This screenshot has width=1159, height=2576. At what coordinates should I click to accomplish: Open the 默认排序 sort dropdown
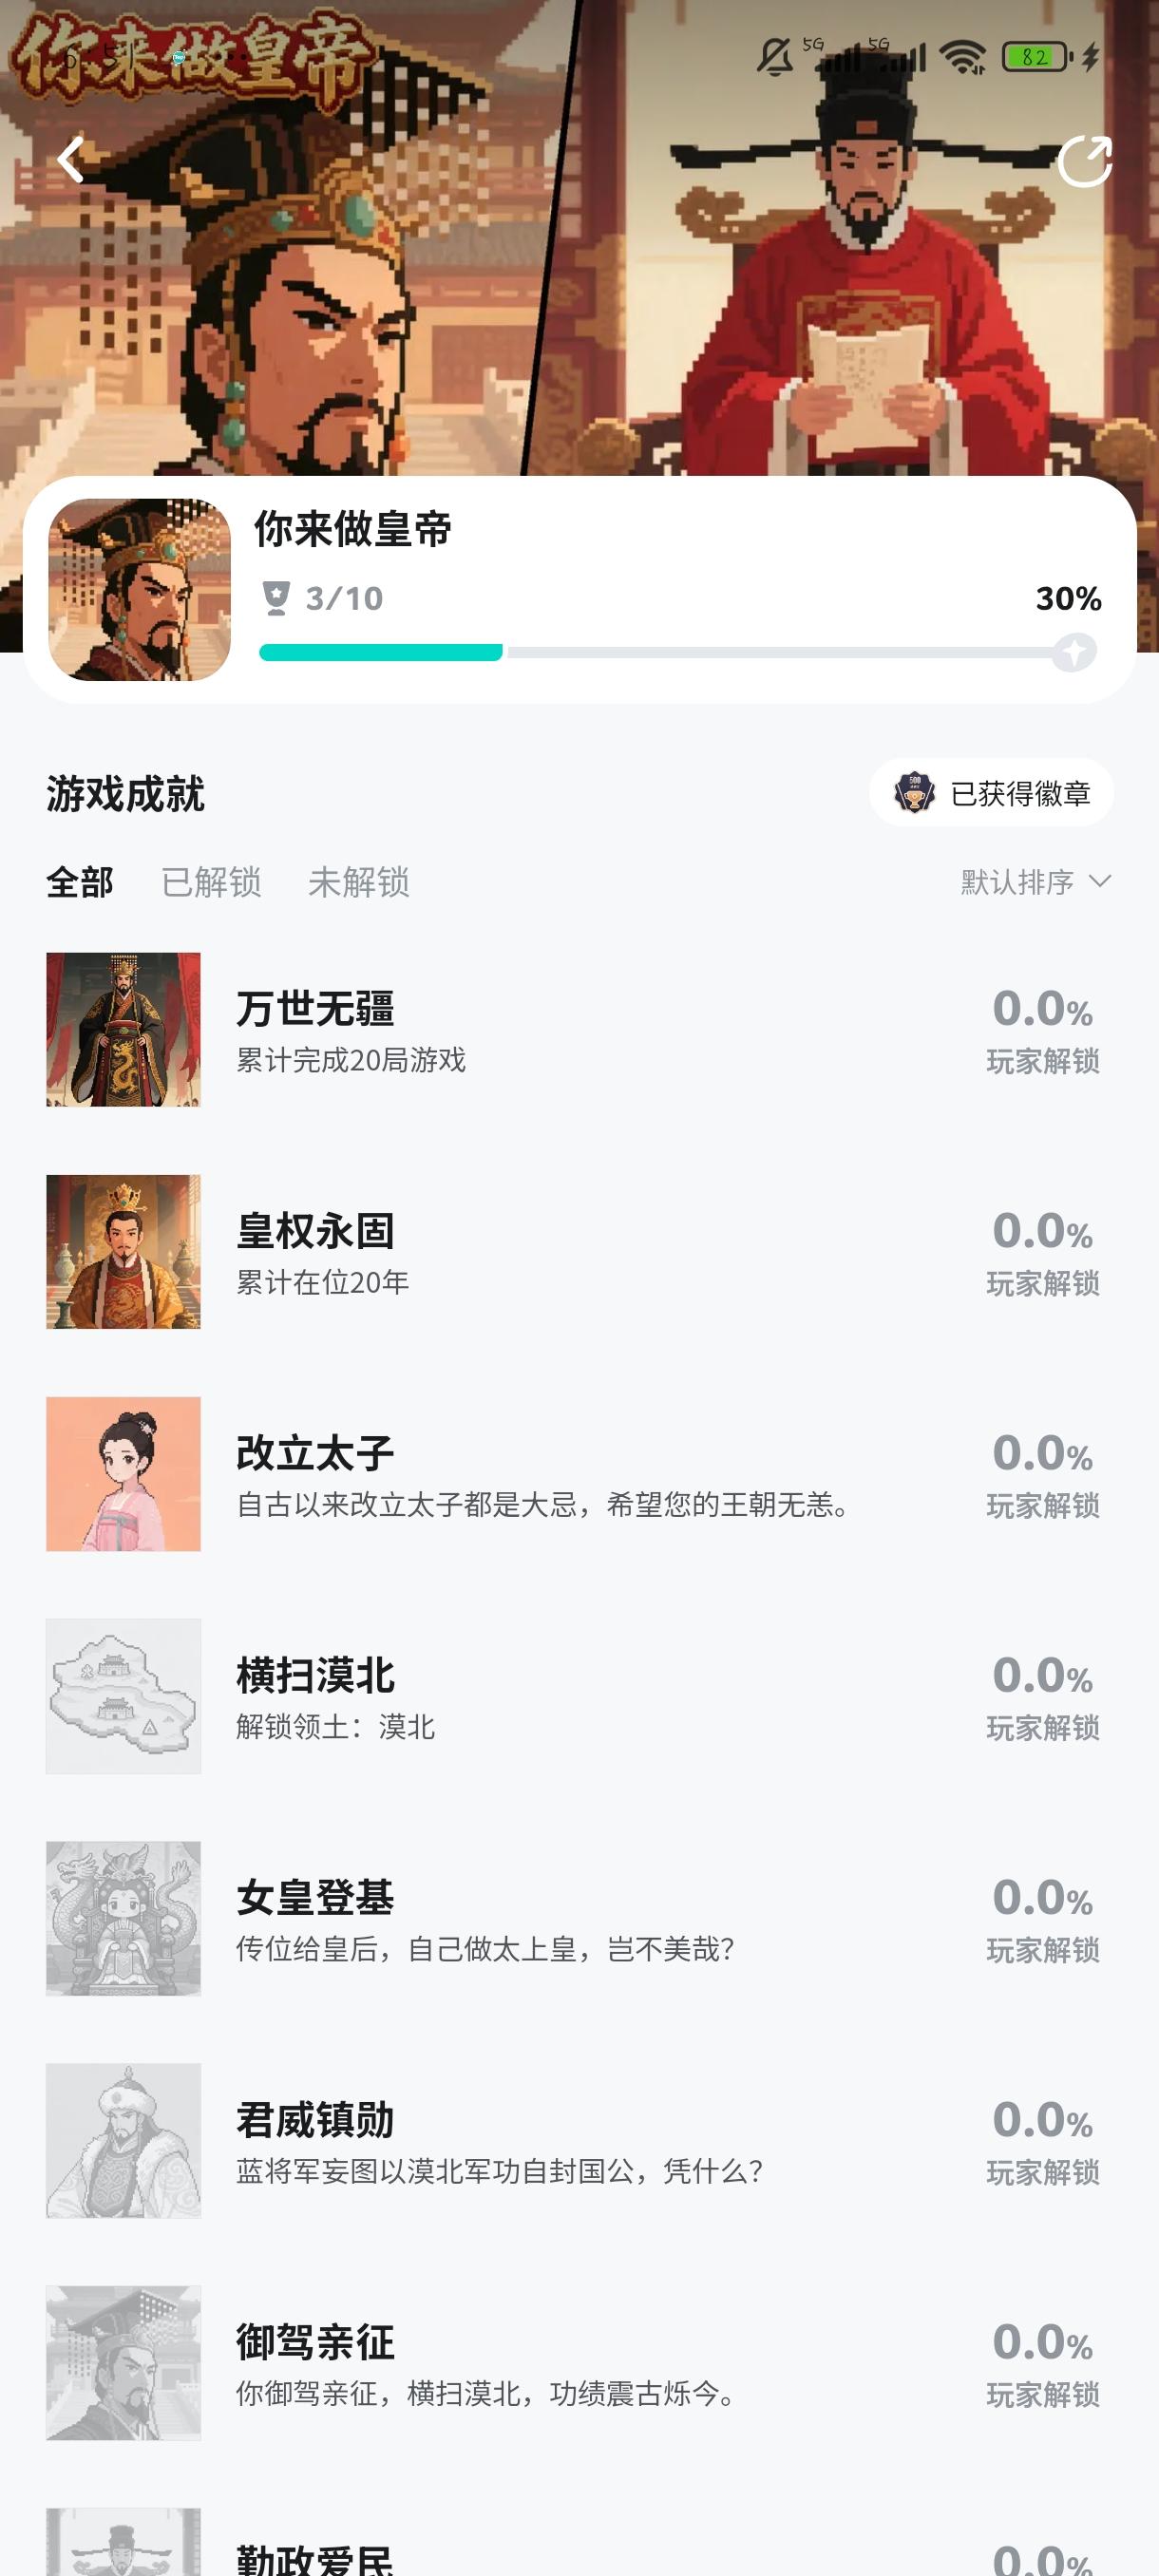1017,882
